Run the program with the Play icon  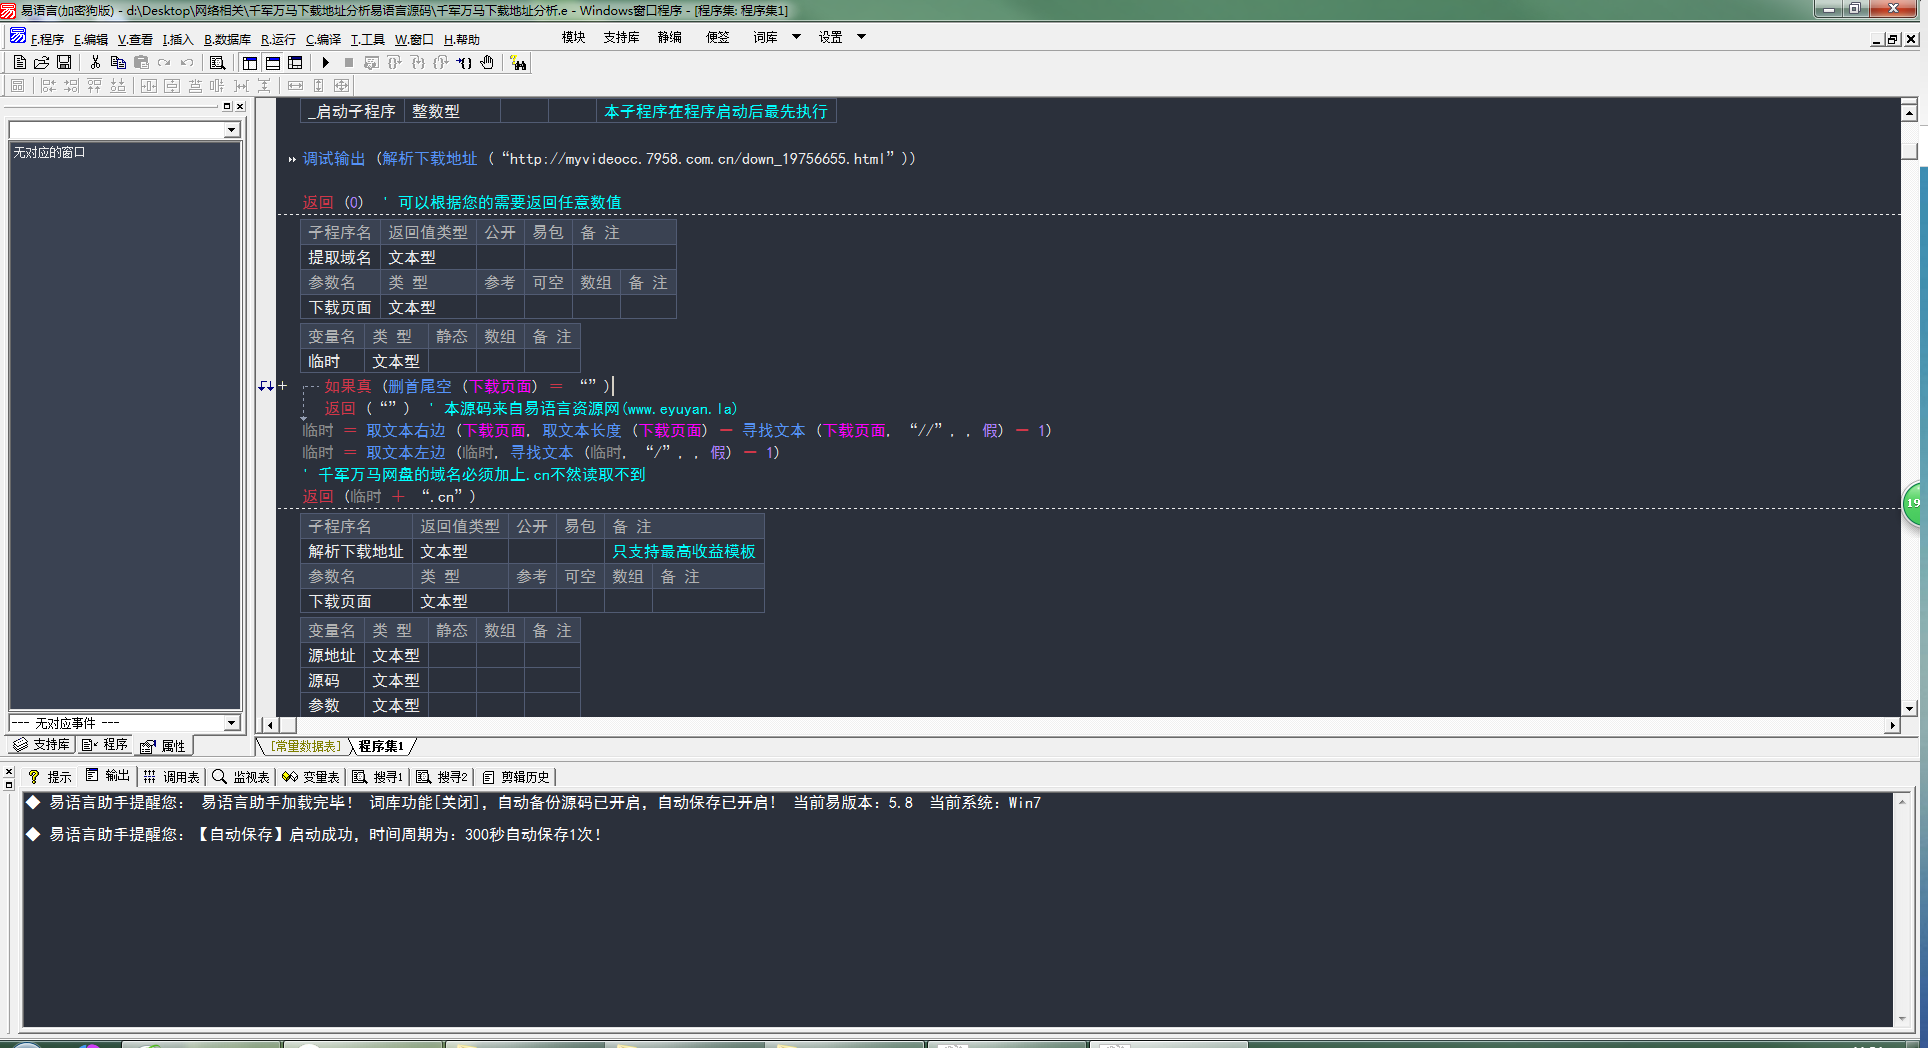[326, 62]
